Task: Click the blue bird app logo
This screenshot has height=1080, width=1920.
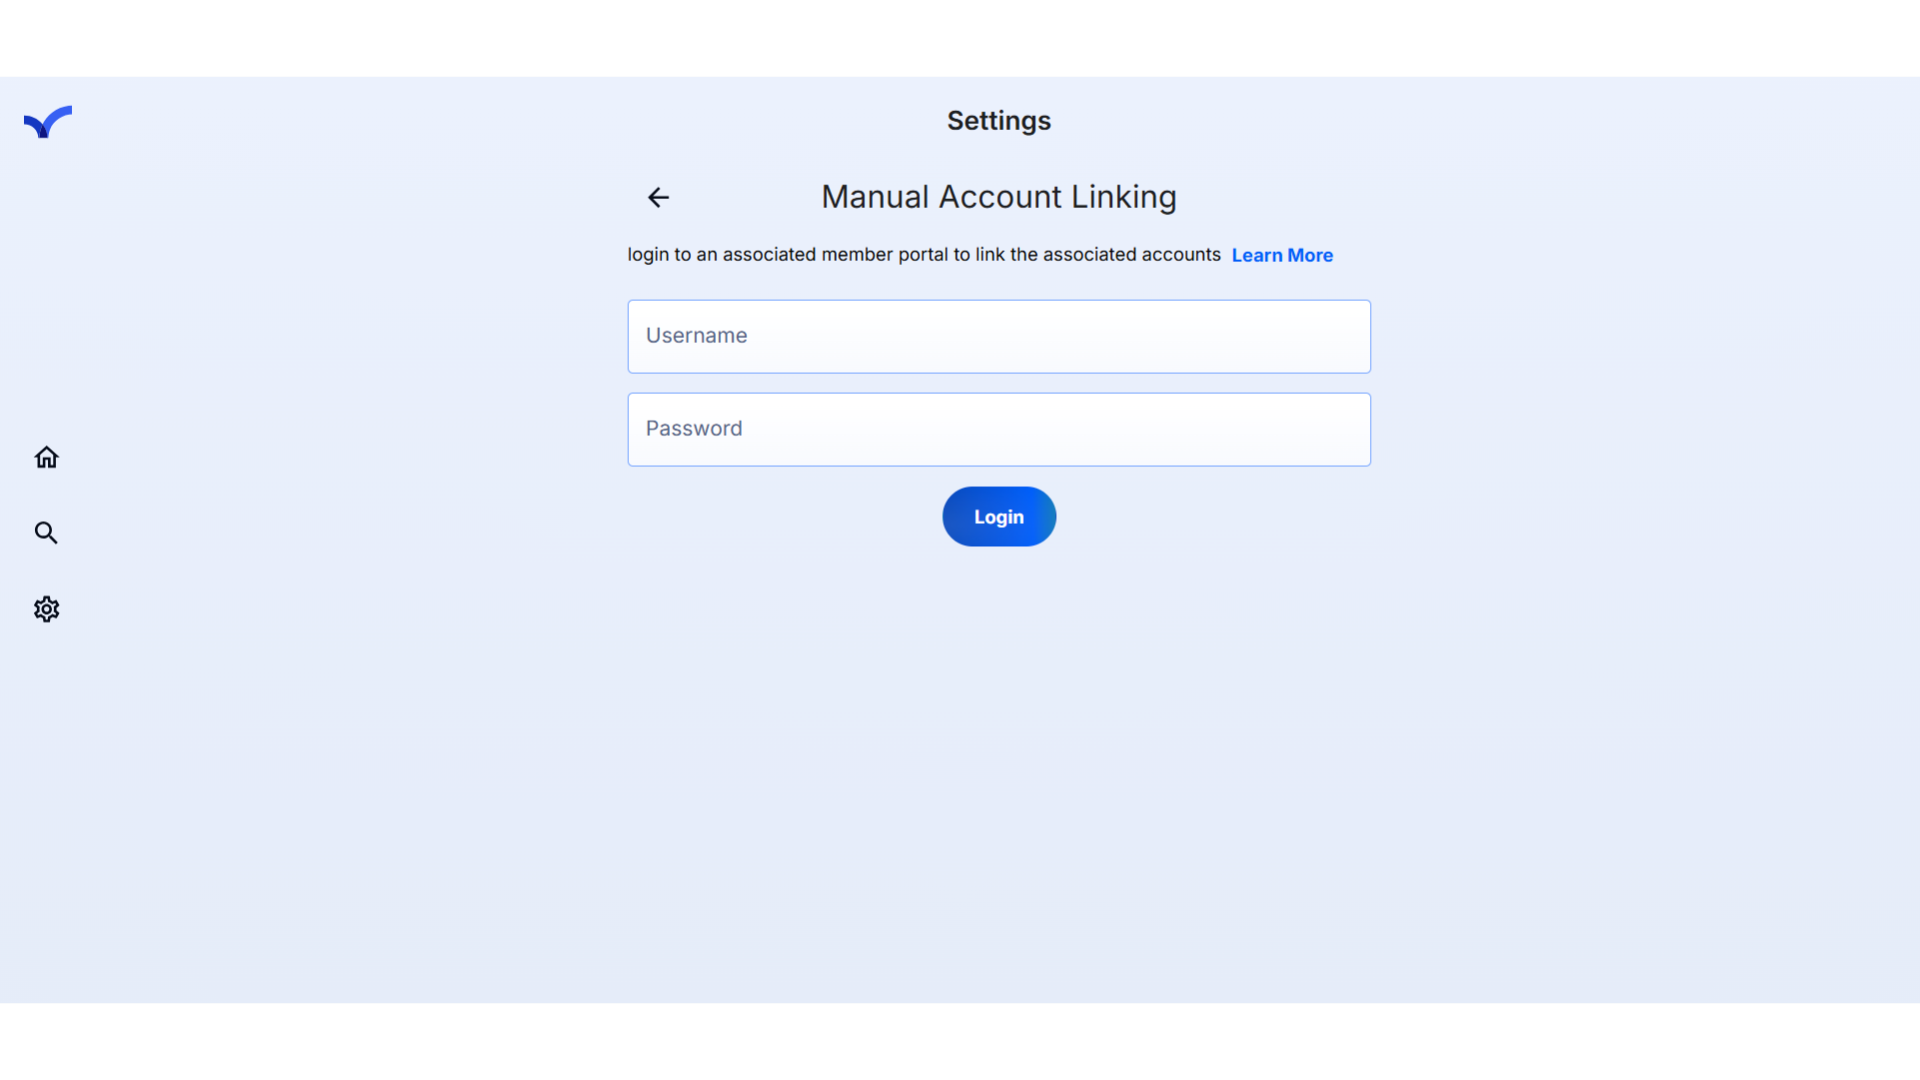Action: [x=47, y=122]
